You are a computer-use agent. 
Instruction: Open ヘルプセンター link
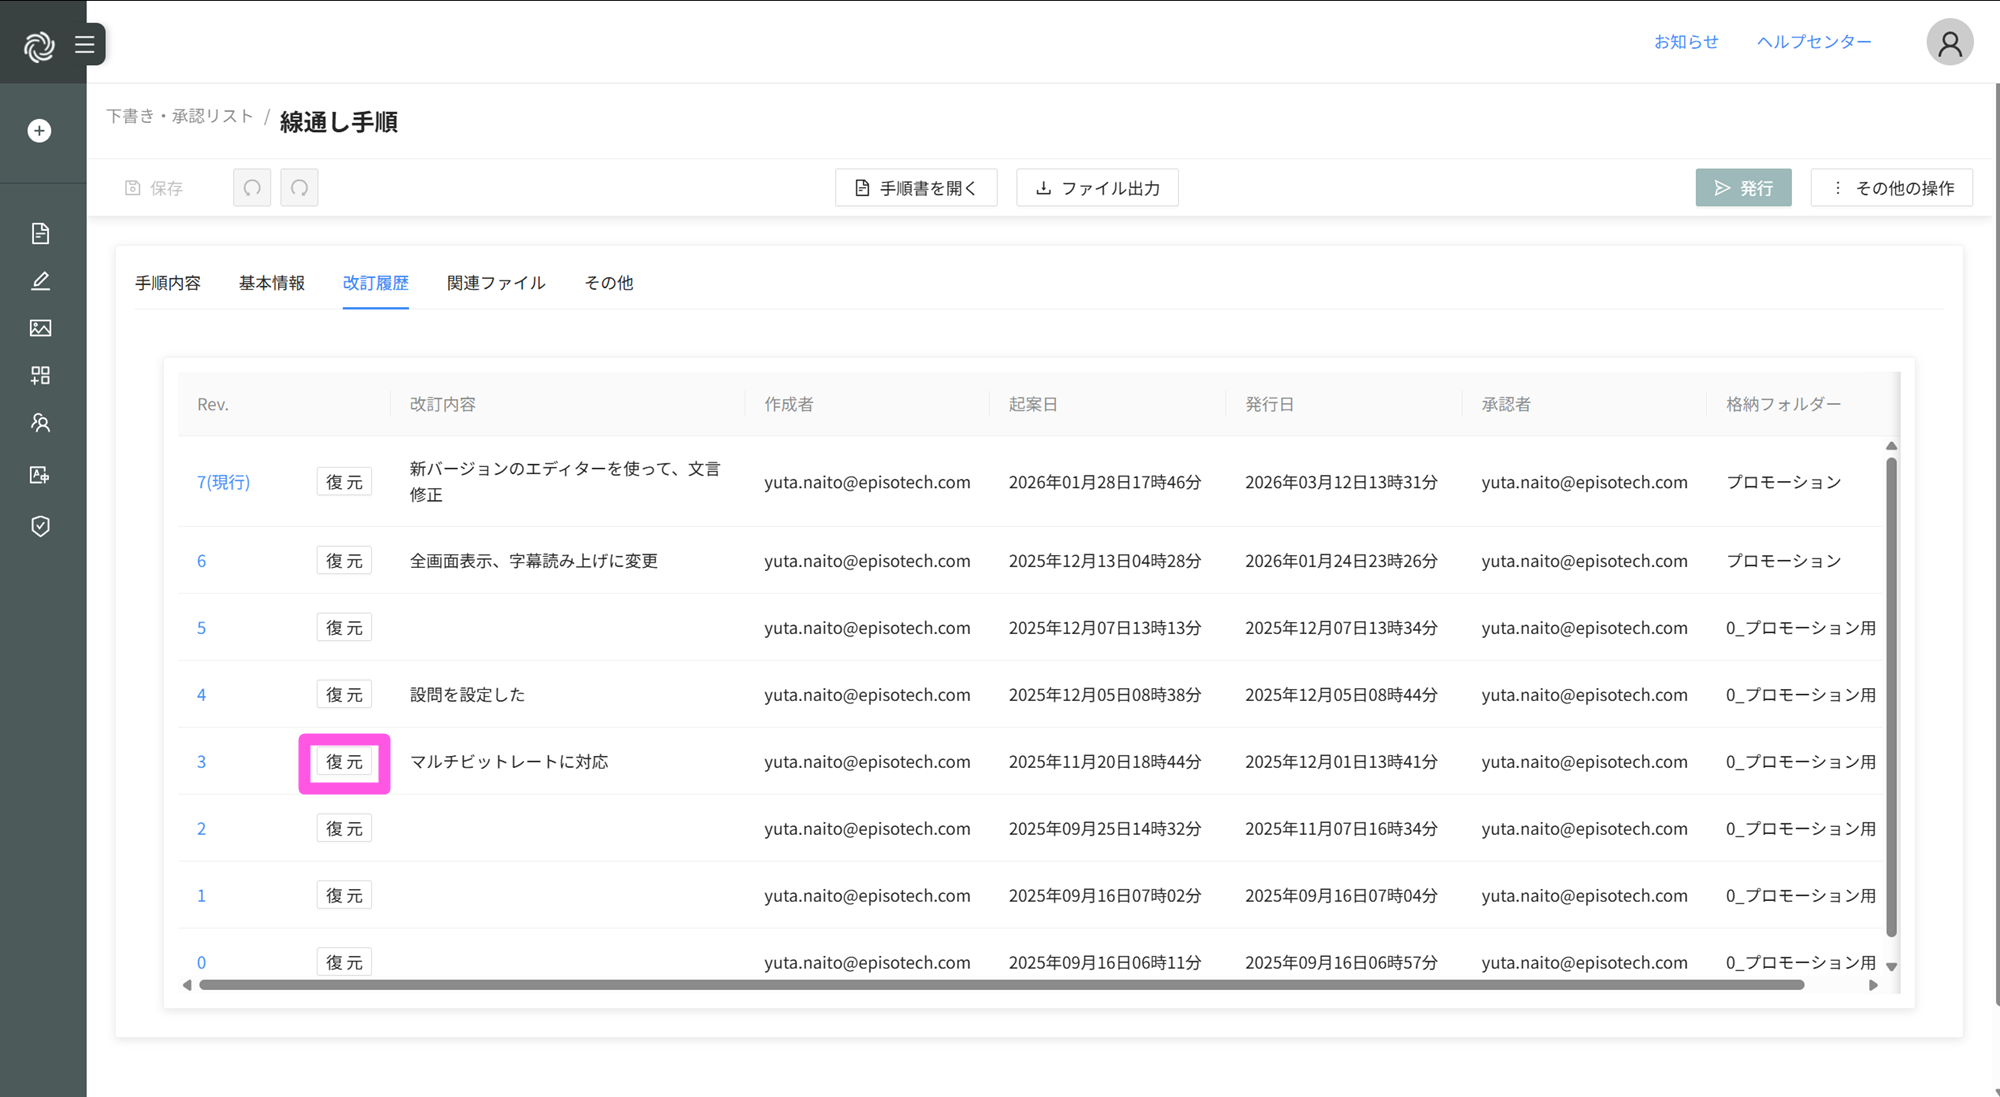tap(1813, 42)
